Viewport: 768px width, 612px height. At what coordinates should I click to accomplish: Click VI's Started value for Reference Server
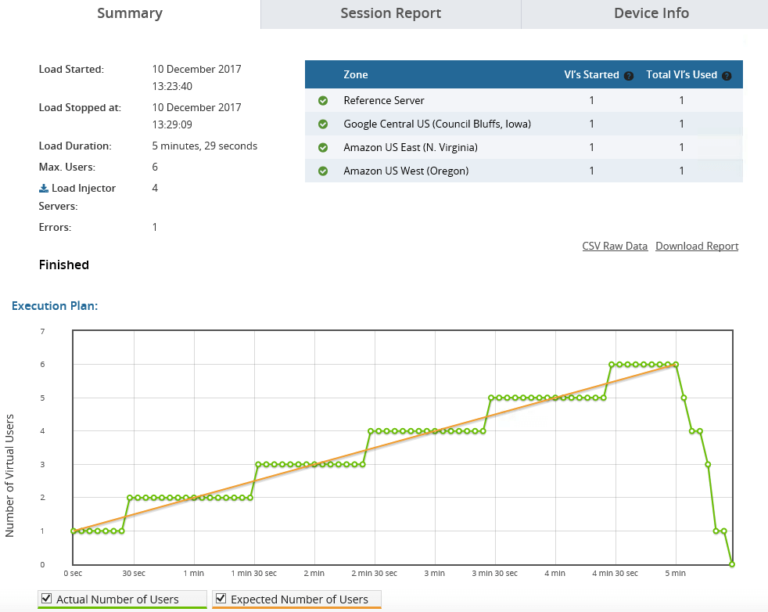(592, 100)
